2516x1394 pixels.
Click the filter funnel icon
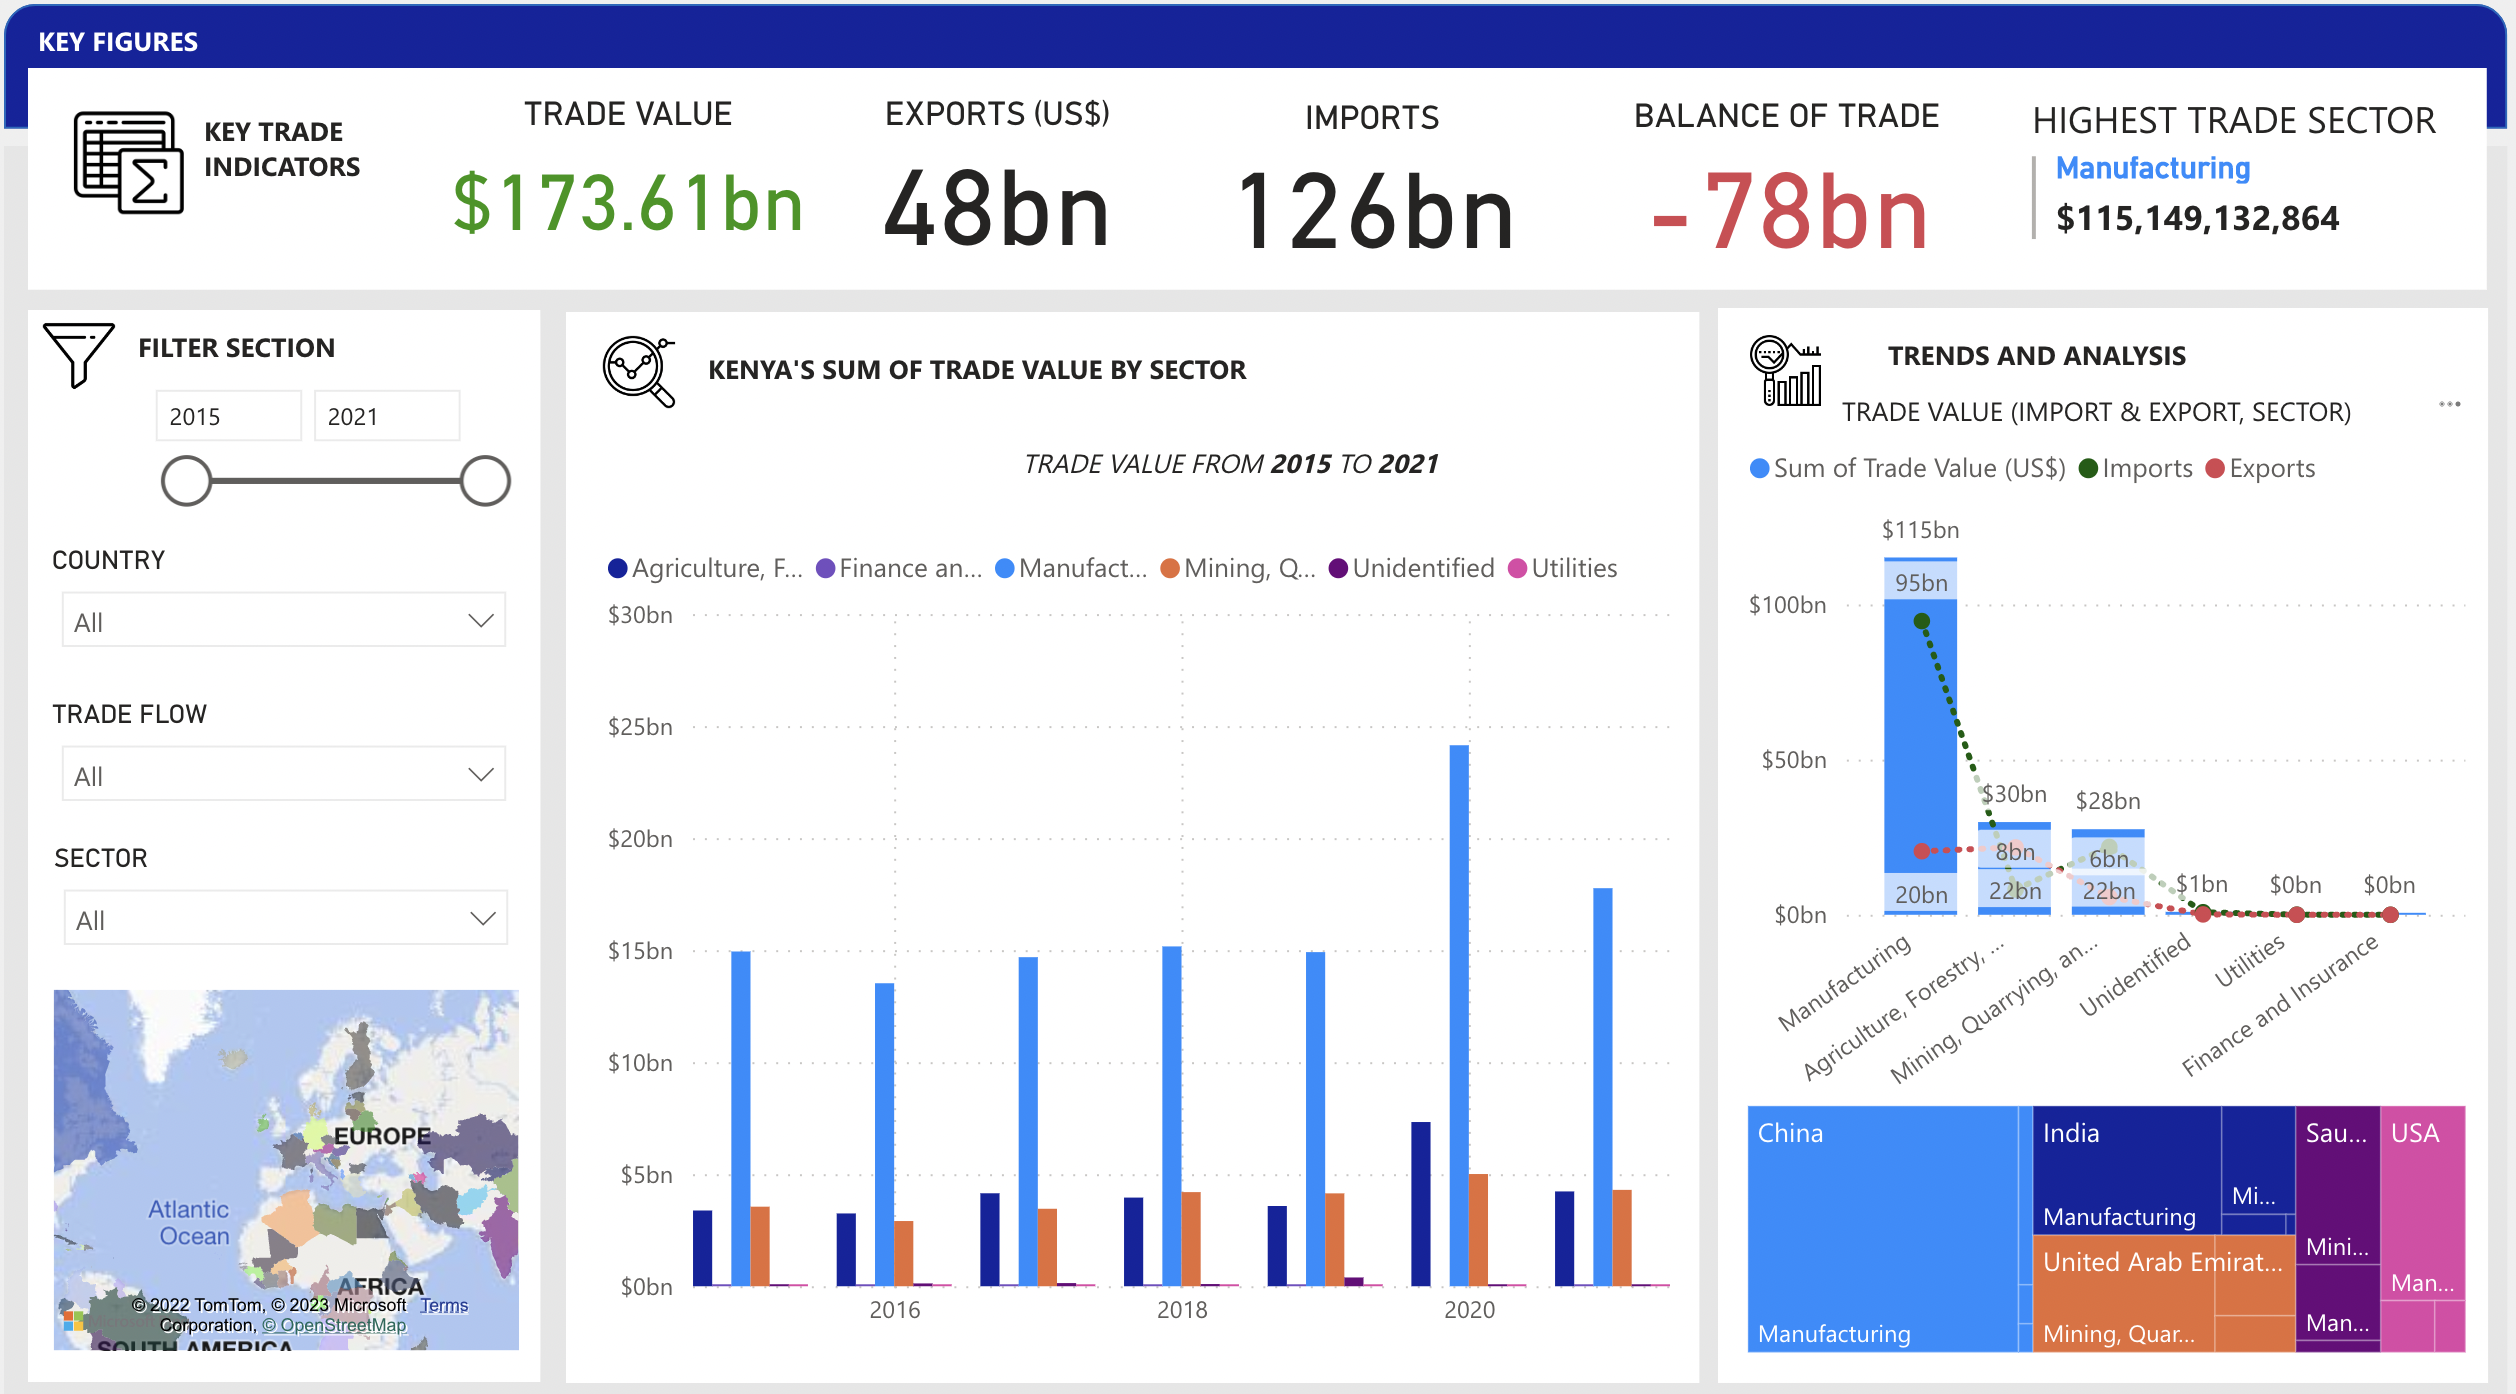[78, 352]
